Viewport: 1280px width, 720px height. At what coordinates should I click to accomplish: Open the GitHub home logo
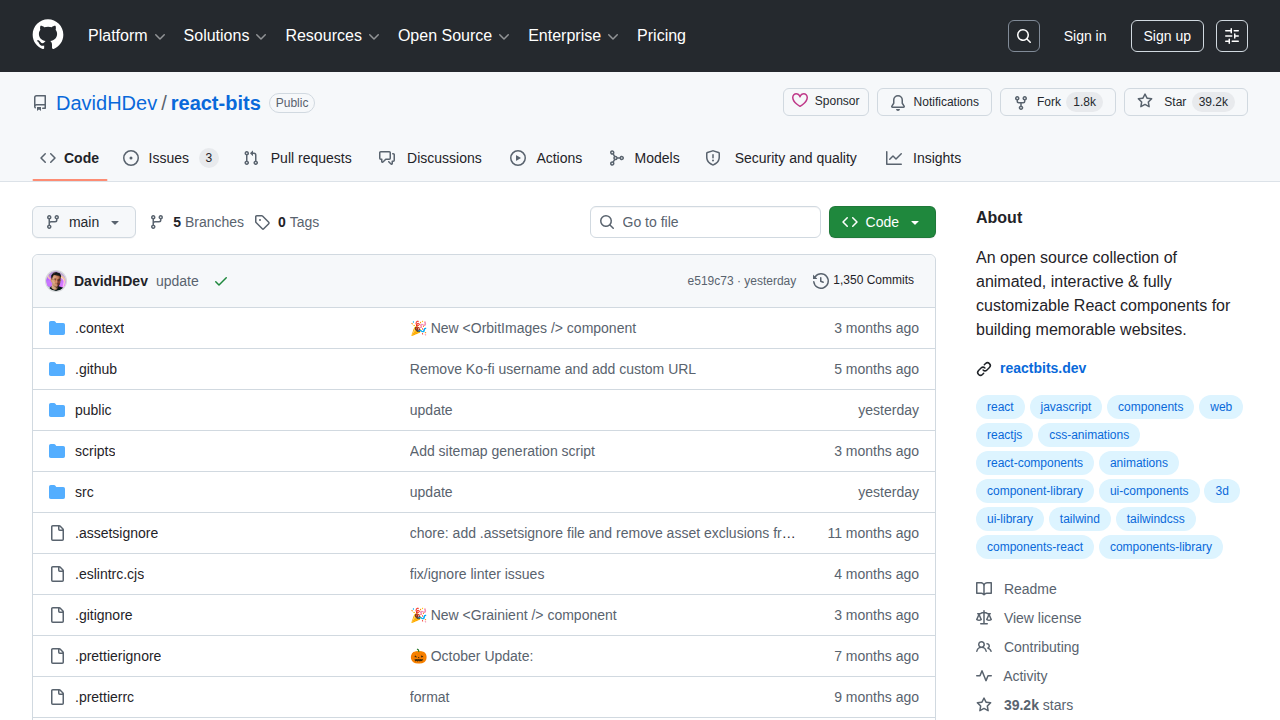48,35
